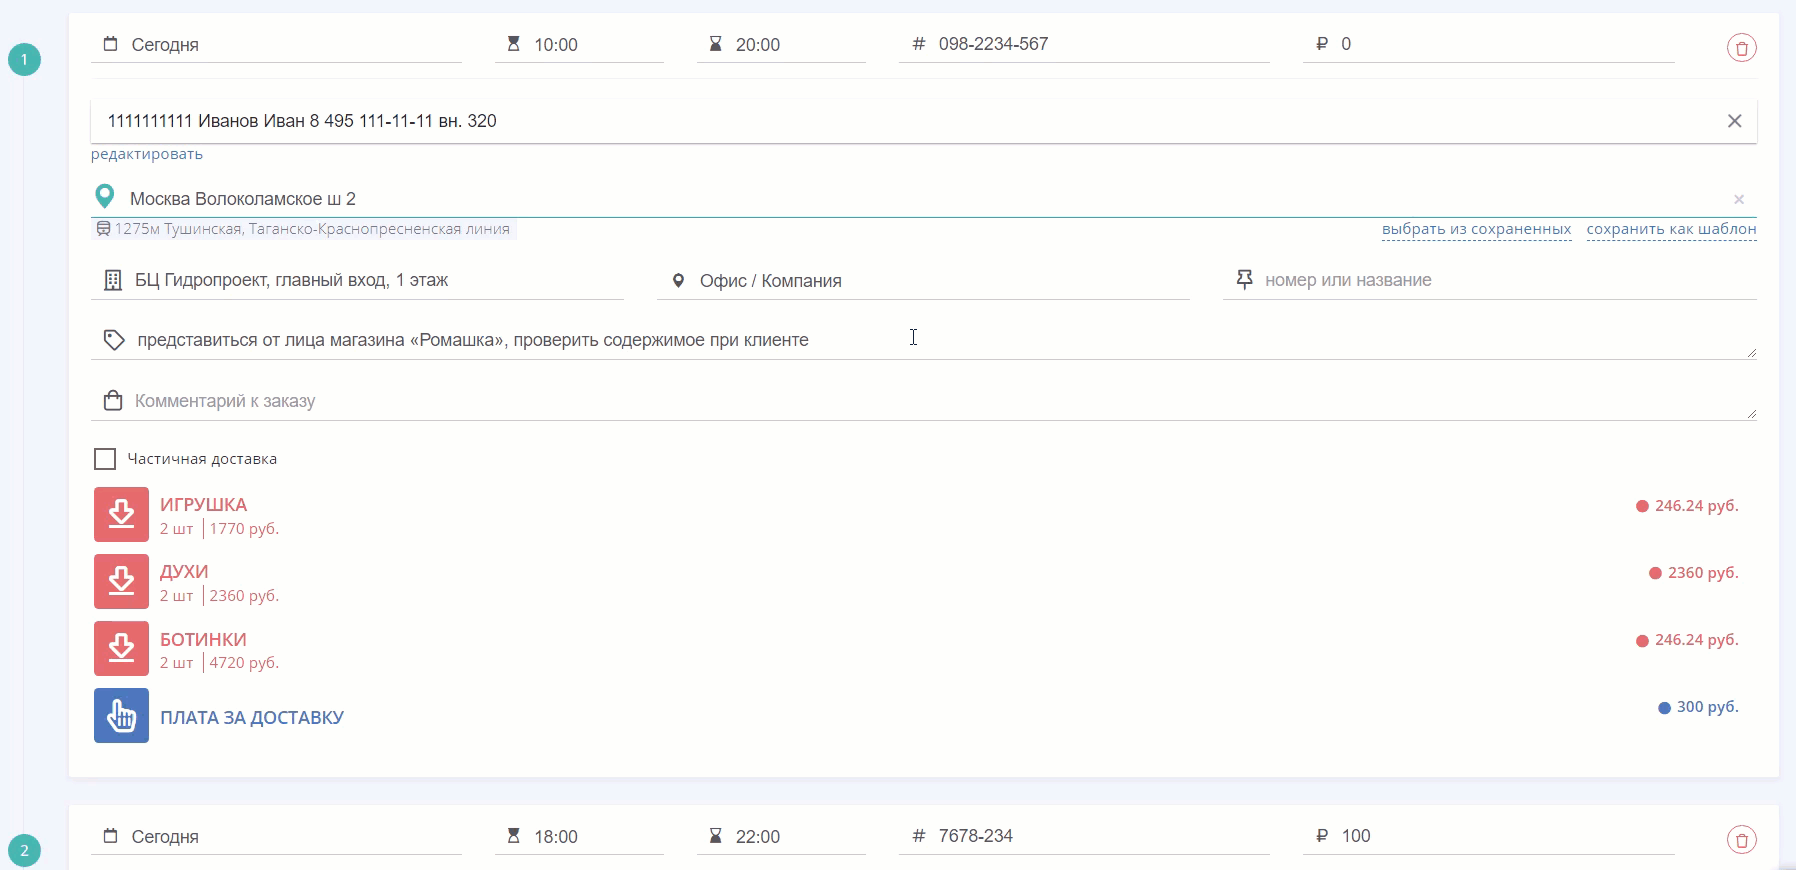Click calendar icon in order 2 date field
The image size is (1796, 870).
(111, 836)
